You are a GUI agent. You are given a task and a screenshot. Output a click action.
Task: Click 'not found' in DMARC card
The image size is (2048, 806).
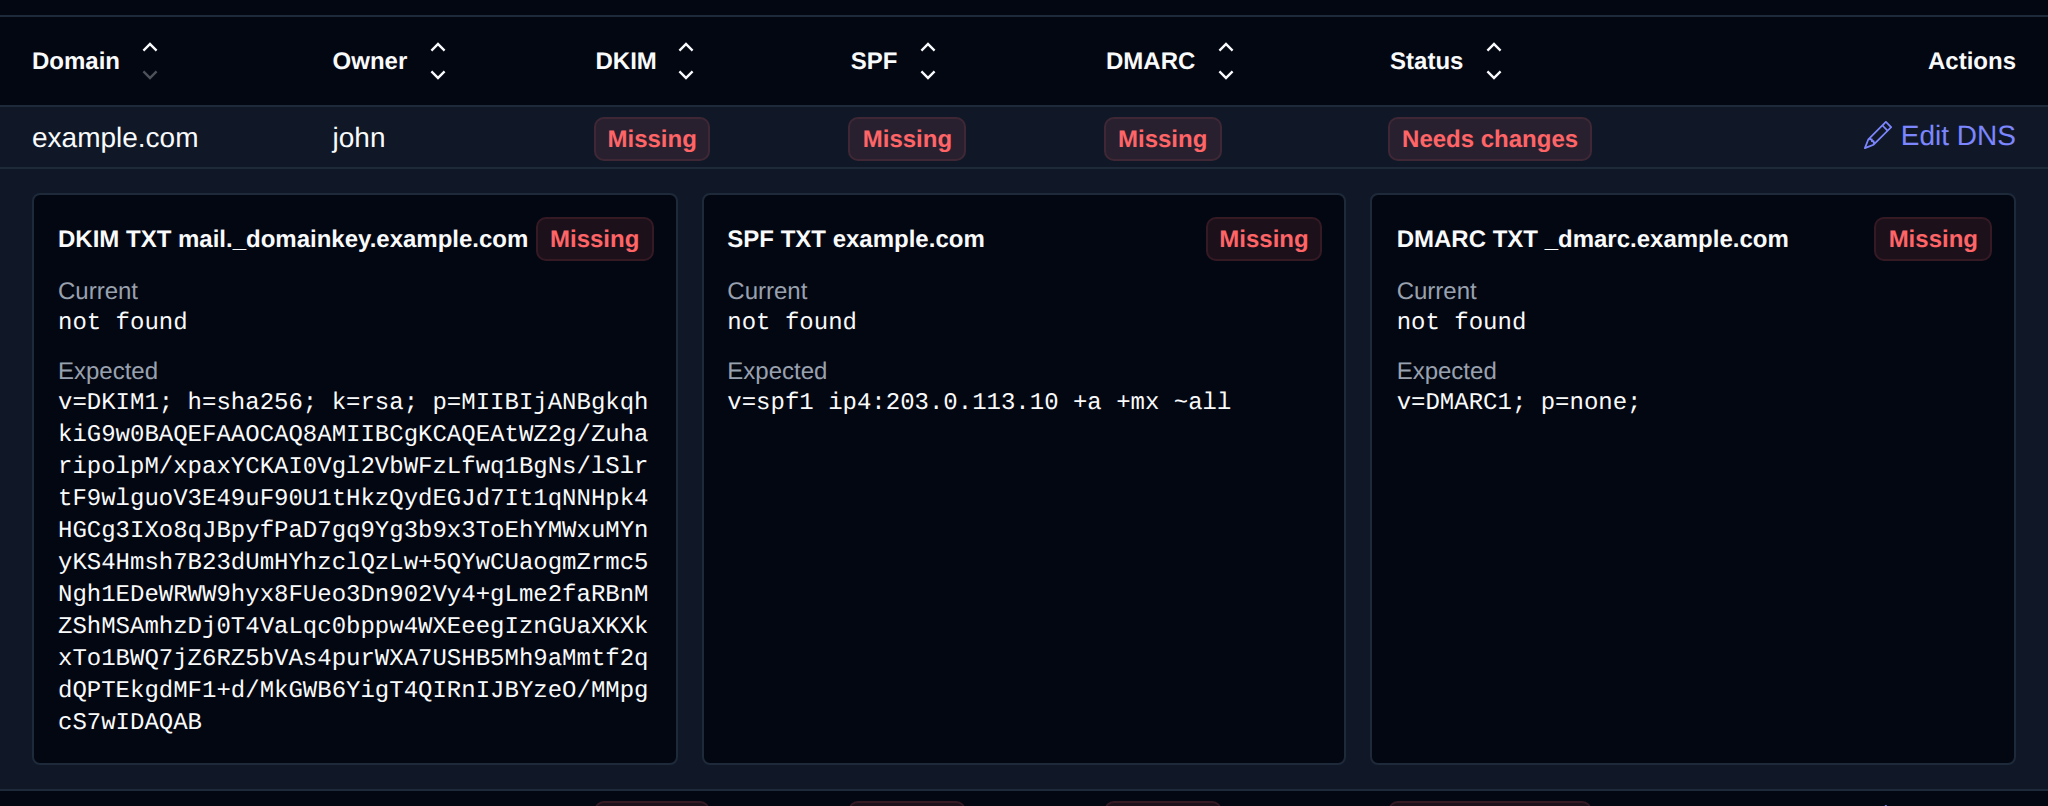(x=1461, y=322)
